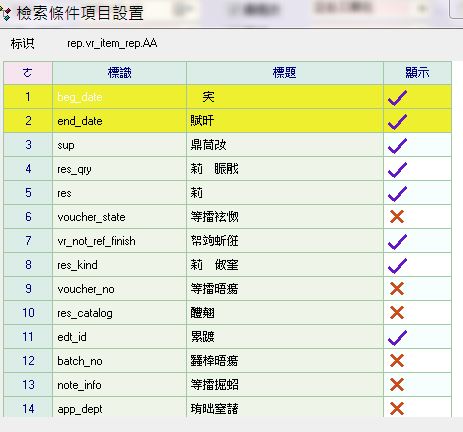Click the red X for app_dept
The width and height of the screenshot is (463, 432).
tap(397, 409)
